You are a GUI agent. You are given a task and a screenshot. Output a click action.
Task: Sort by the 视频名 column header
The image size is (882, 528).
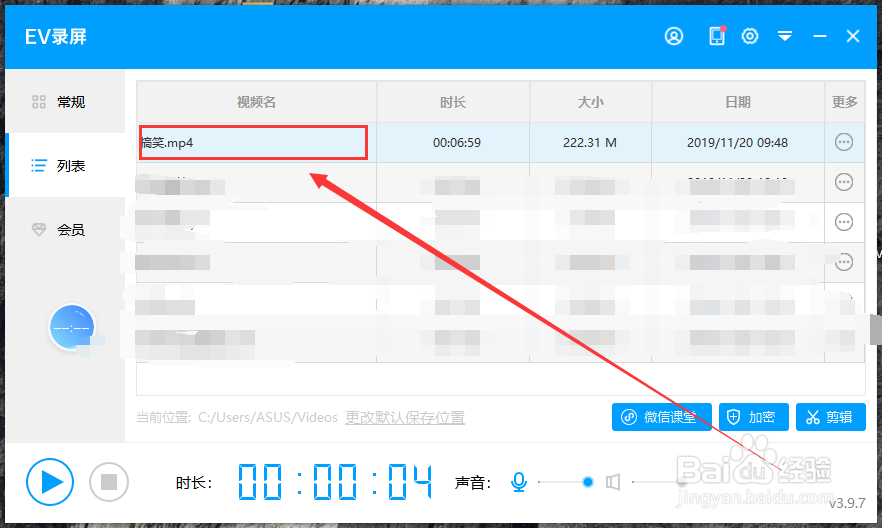pos(256,102)
